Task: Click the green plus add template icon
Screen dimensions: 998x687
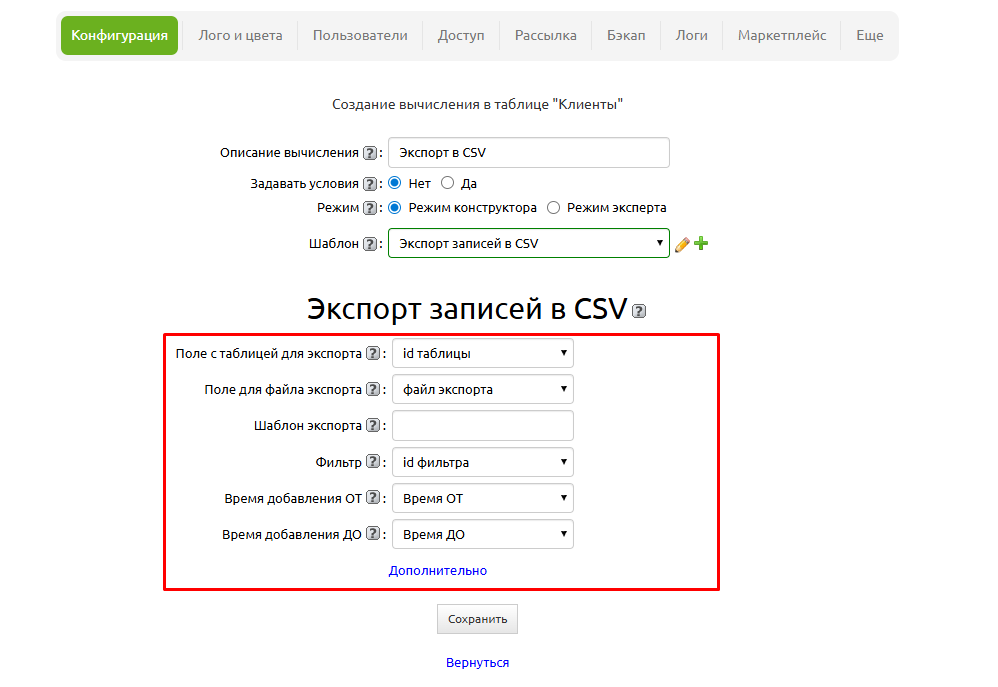Action: click(701, 243)
